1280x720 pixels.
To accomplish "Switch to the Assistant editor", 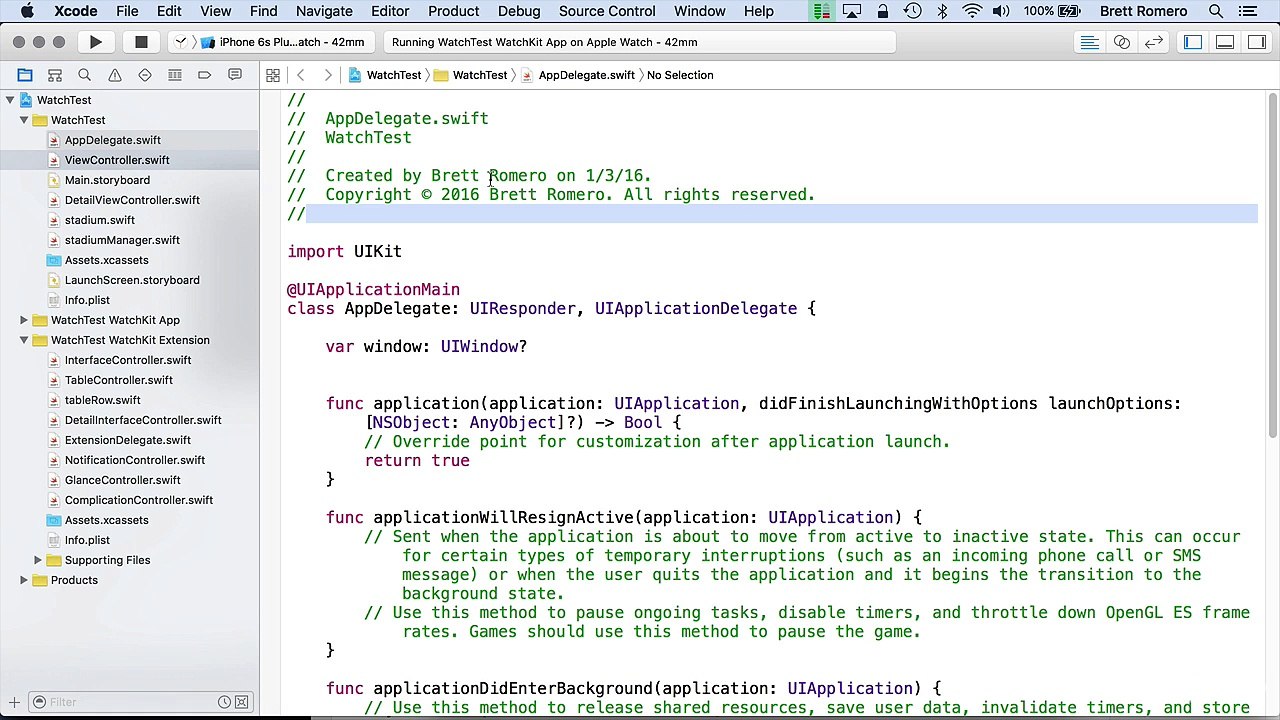I will 1122,42.
